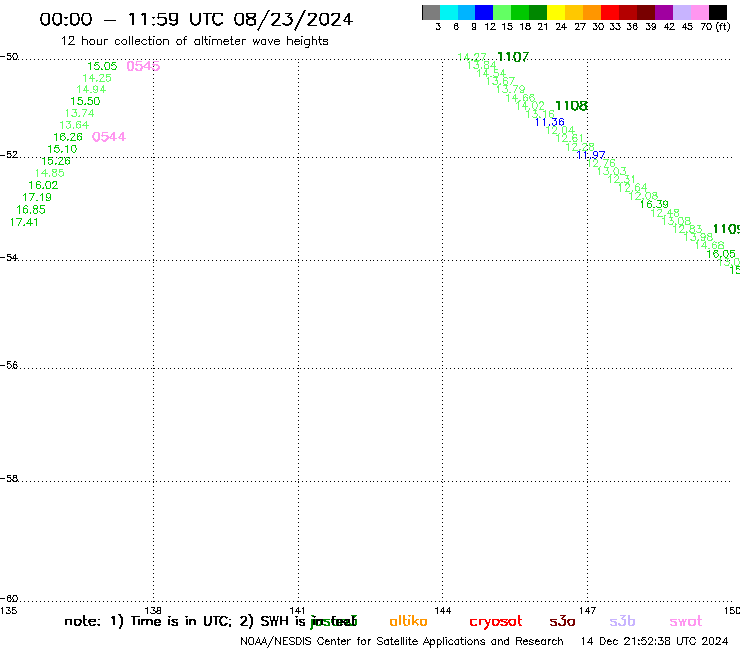Click the wave height value 16.26
Screen dimensions: 740x650
pyautogui.click(x=68, y=137)
